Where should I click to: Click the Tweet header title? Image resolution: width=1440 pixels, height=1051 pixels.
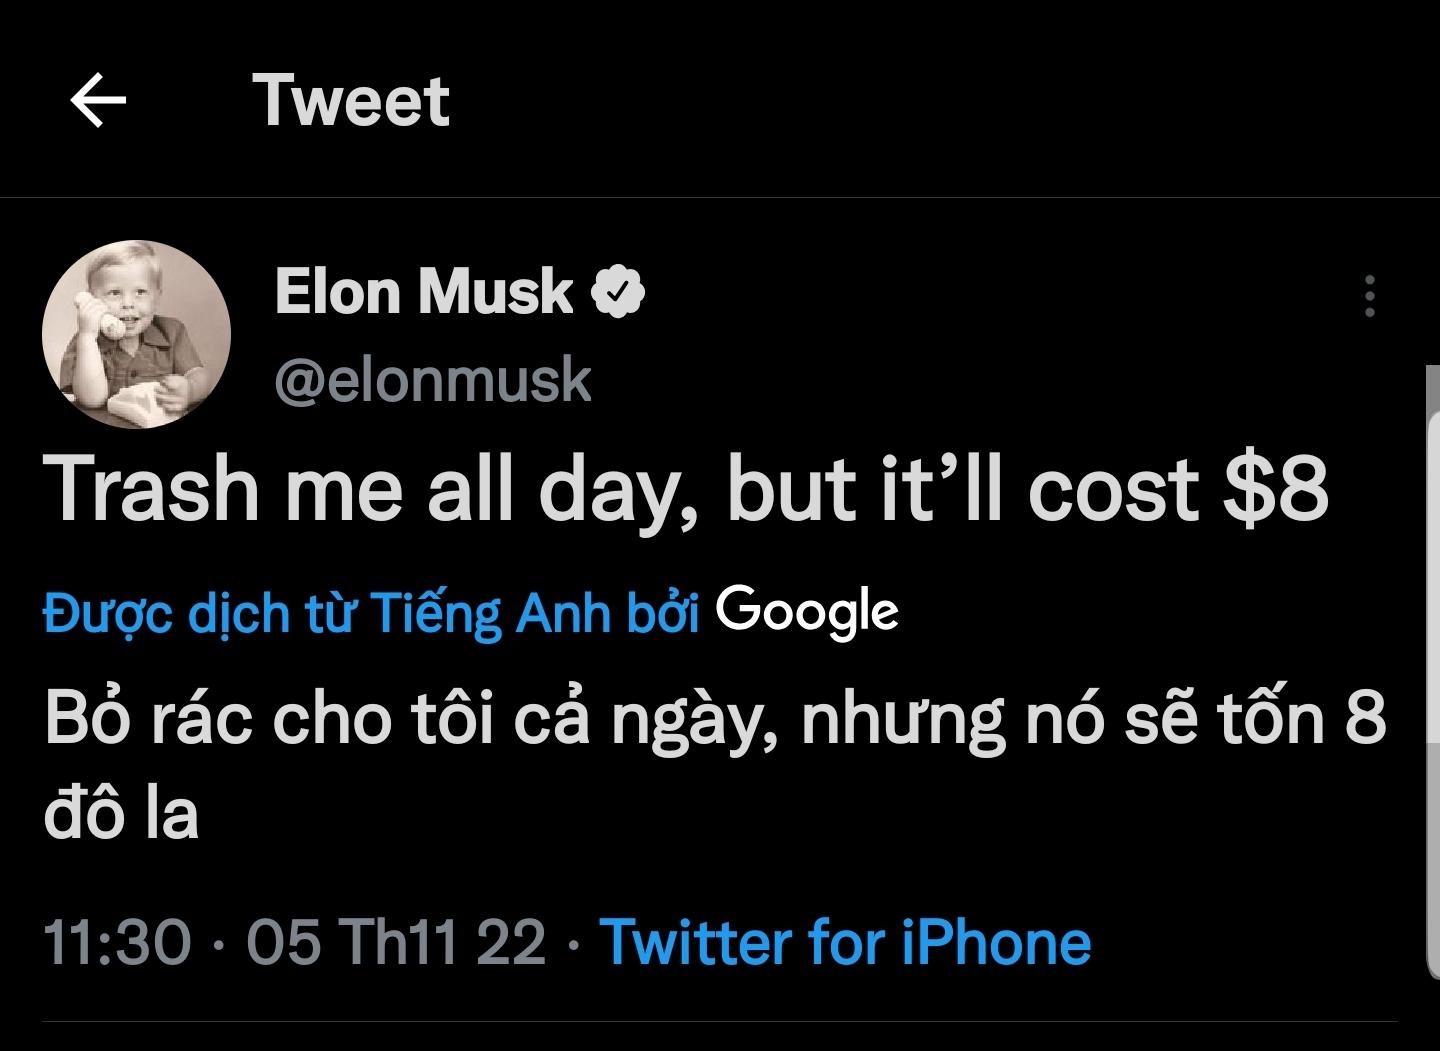pyautogui.click(x=351, y=100)
